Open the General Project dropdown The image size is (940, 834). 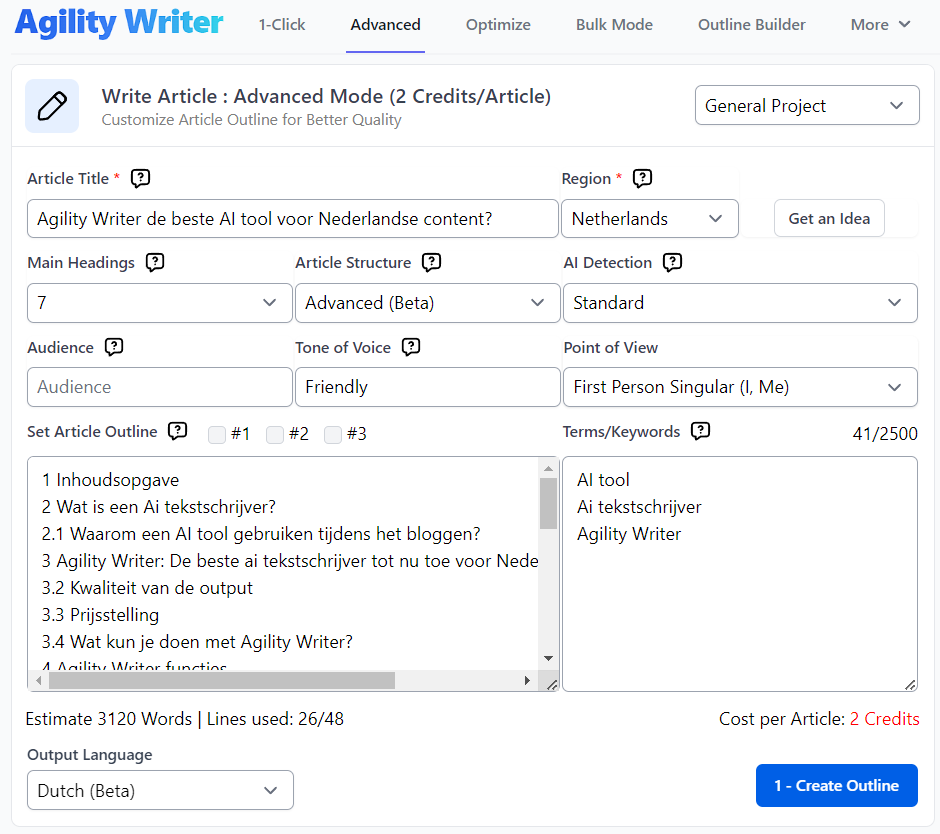807,106
